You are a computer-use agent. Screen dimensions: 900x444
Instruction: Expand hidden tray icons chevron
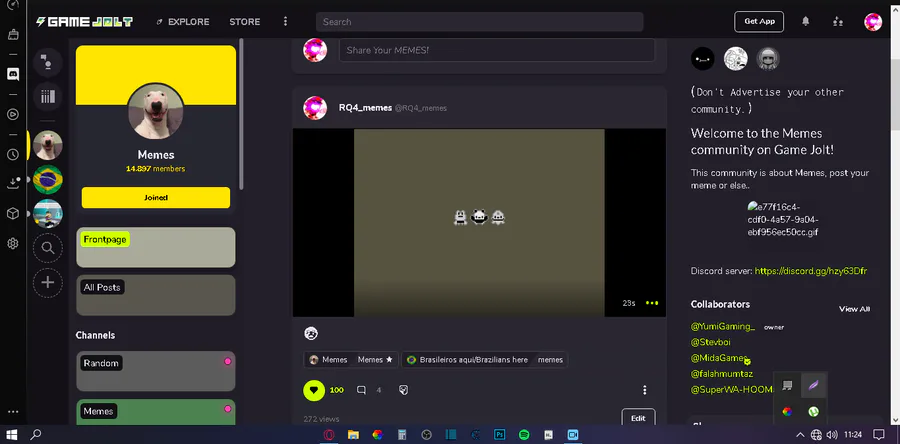800,435
